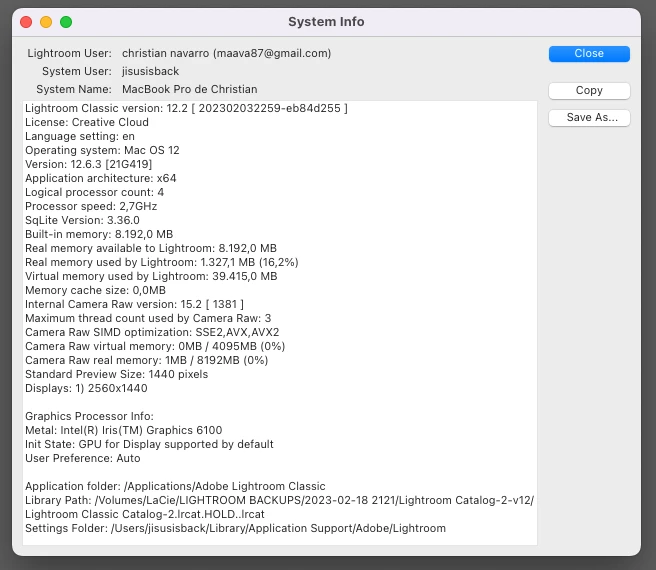This screenshot has height=570, width=656.
Task: Select Camera Raw virtual memory line
Action: pyautogui.click(x=155, y=347)
